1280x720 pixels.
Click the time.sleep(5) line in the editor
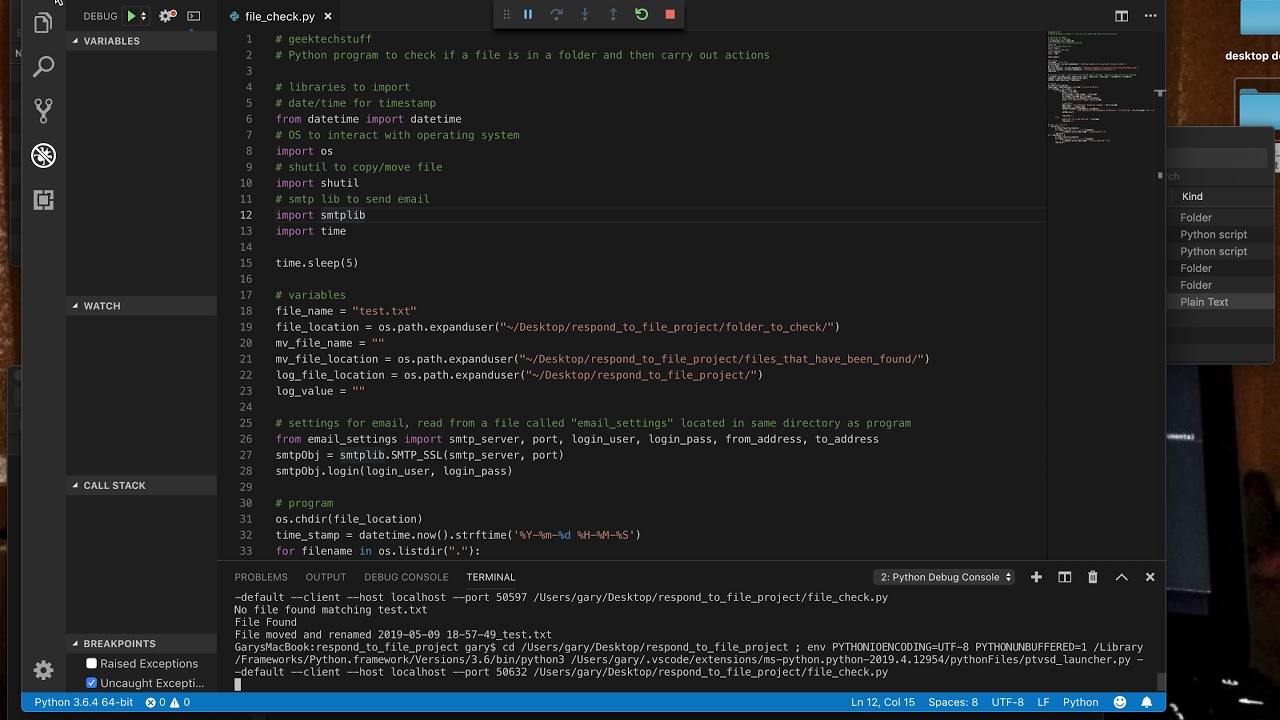pos(317,263)
